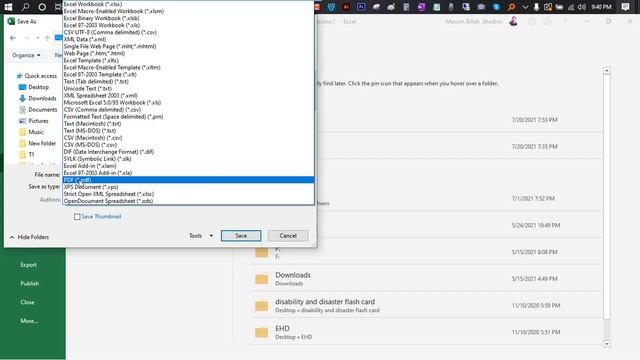Choose Excel 97-2003 Template (*.xlt)
Image resolution: width=640 pixels, height=360 pixels.
point(188,74)
